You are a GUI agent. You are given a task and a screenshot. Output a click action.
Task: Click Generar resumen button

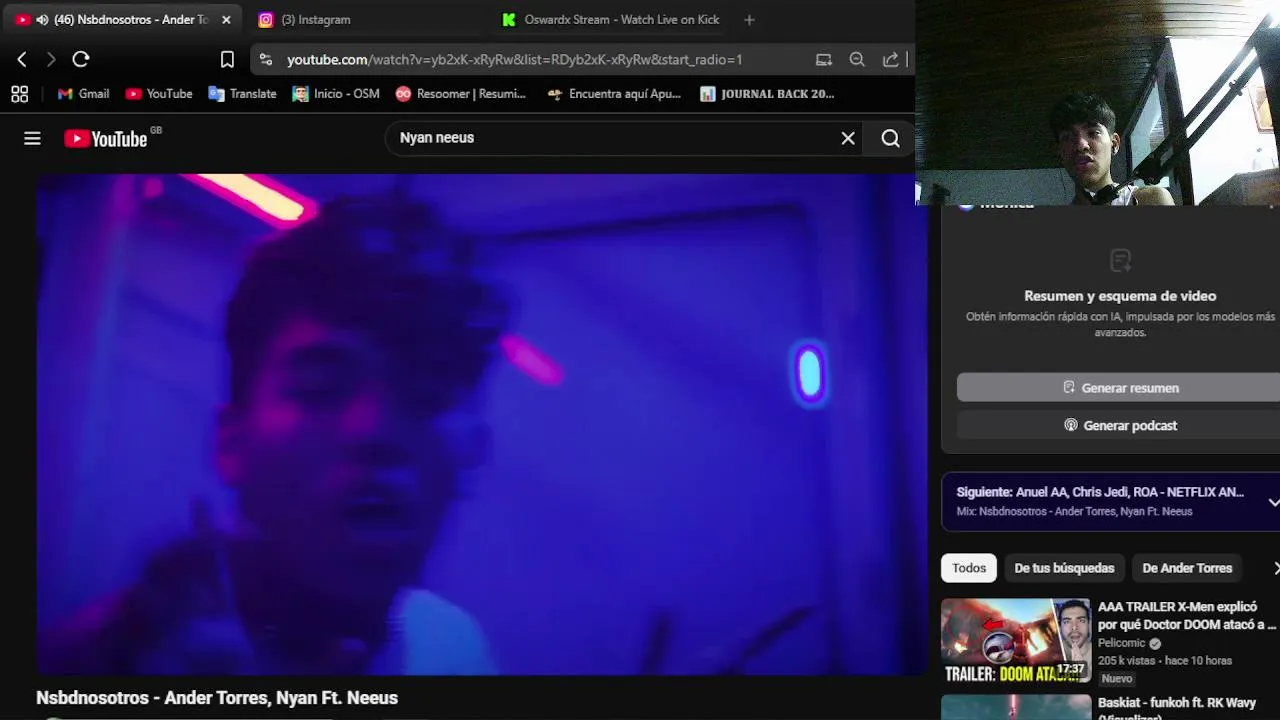[x=1119, y=388]
